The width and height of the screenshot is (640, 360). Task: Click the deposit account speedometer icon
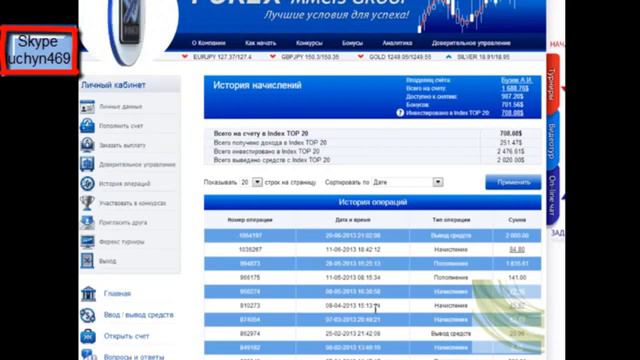tap(87, 126)
